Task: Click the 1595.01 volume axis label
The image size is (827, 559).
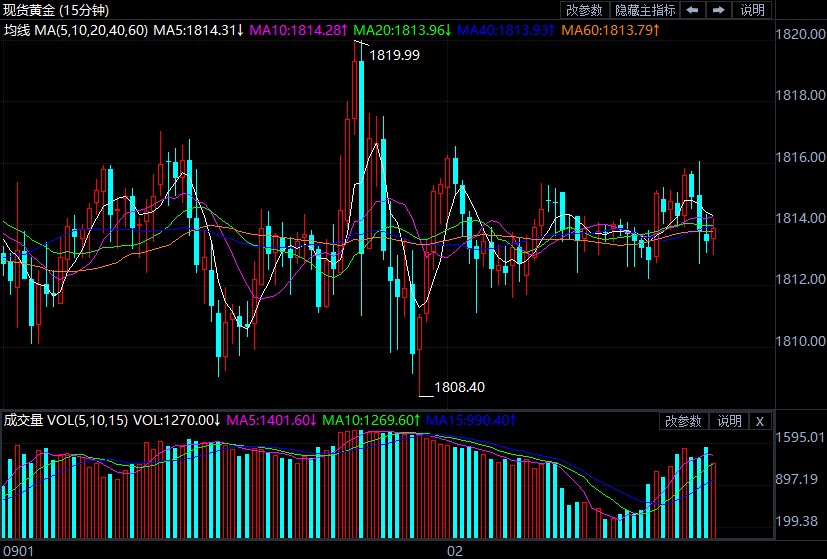Action: point(800,437)
